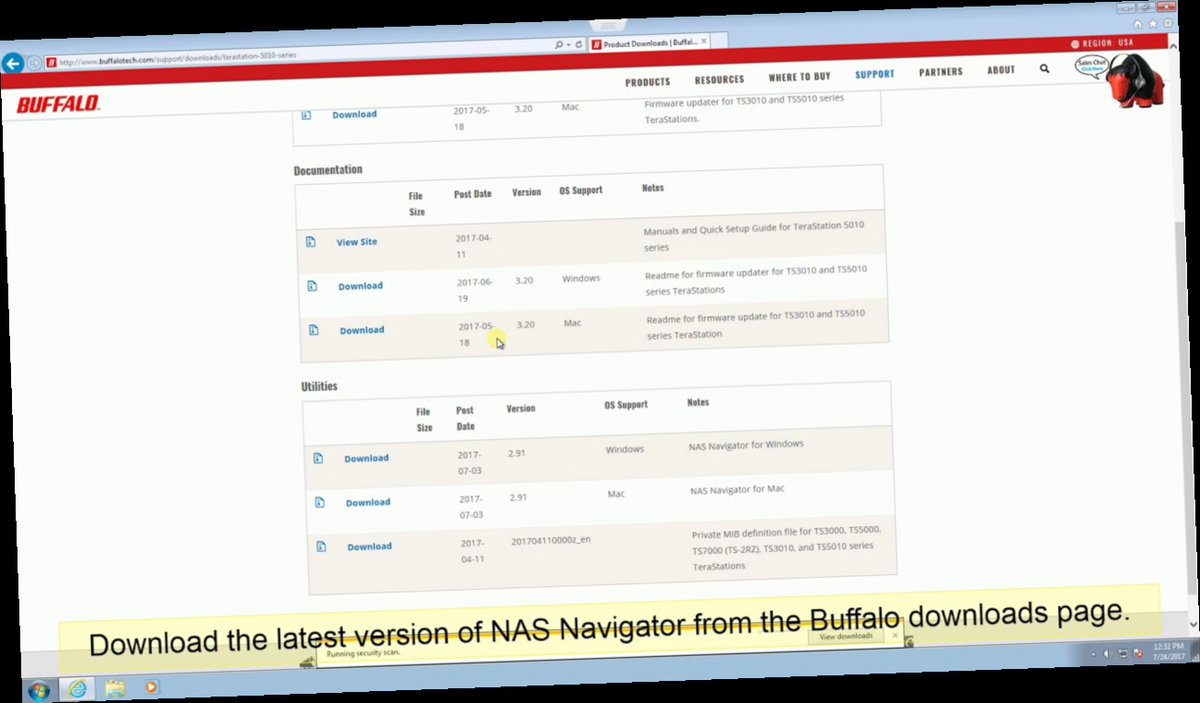The height and width of the screenshot is (703, 1200).
Task: Click the REGION: USA selector
Action: 1101,43
